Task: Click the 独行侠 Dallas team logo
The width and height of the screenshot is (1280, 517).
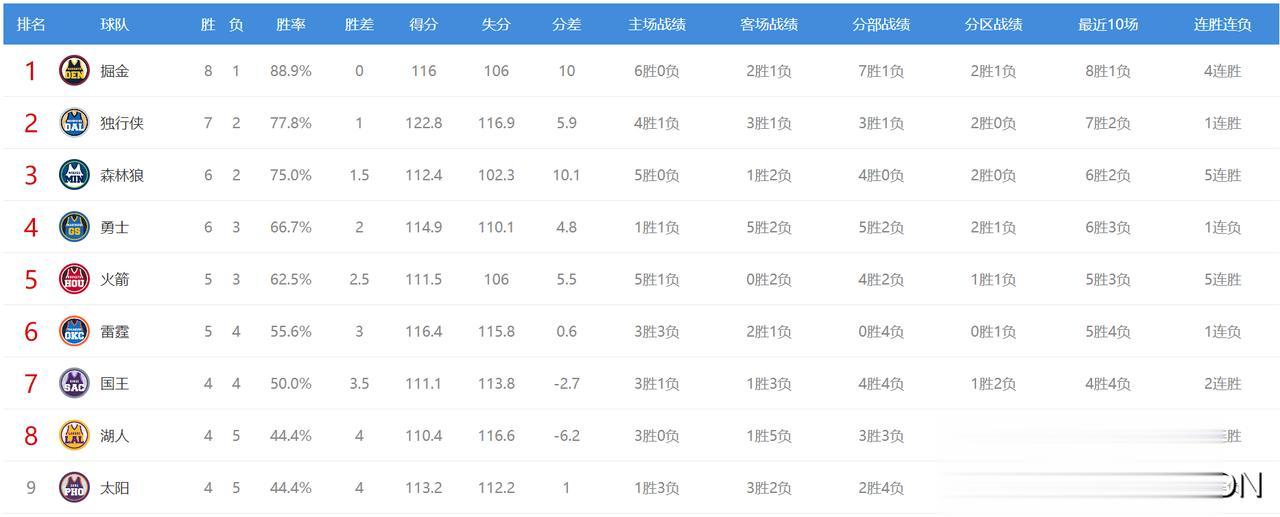Action: 74,122
